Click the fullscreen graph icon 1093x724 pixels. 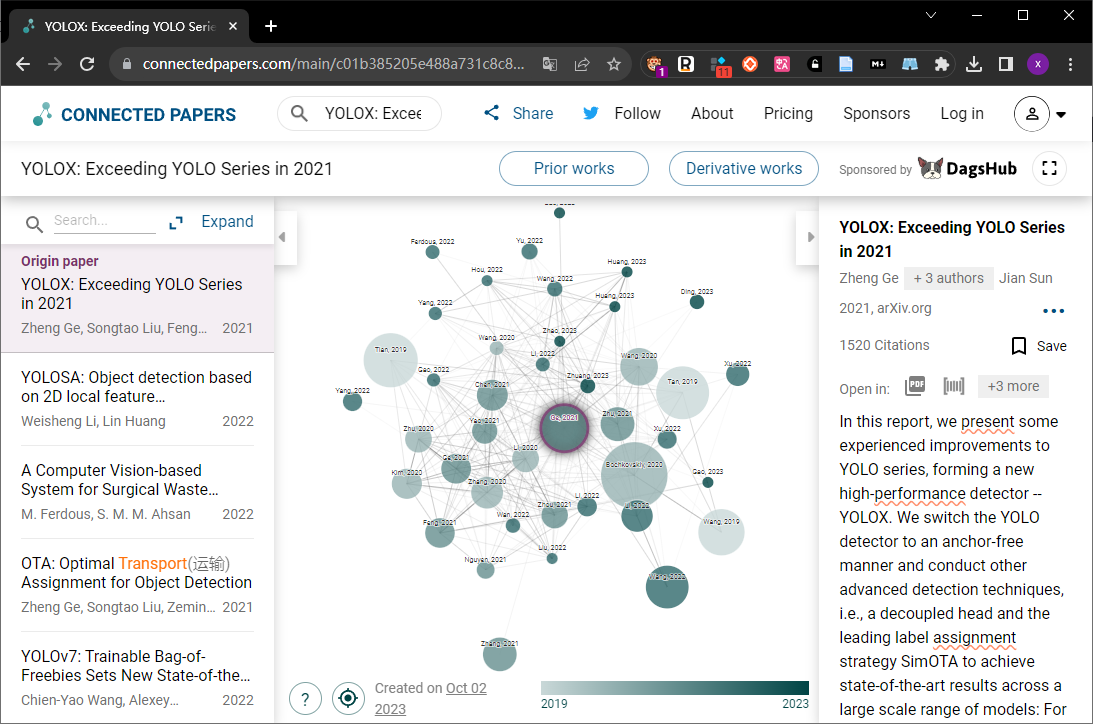point(1049,168)
